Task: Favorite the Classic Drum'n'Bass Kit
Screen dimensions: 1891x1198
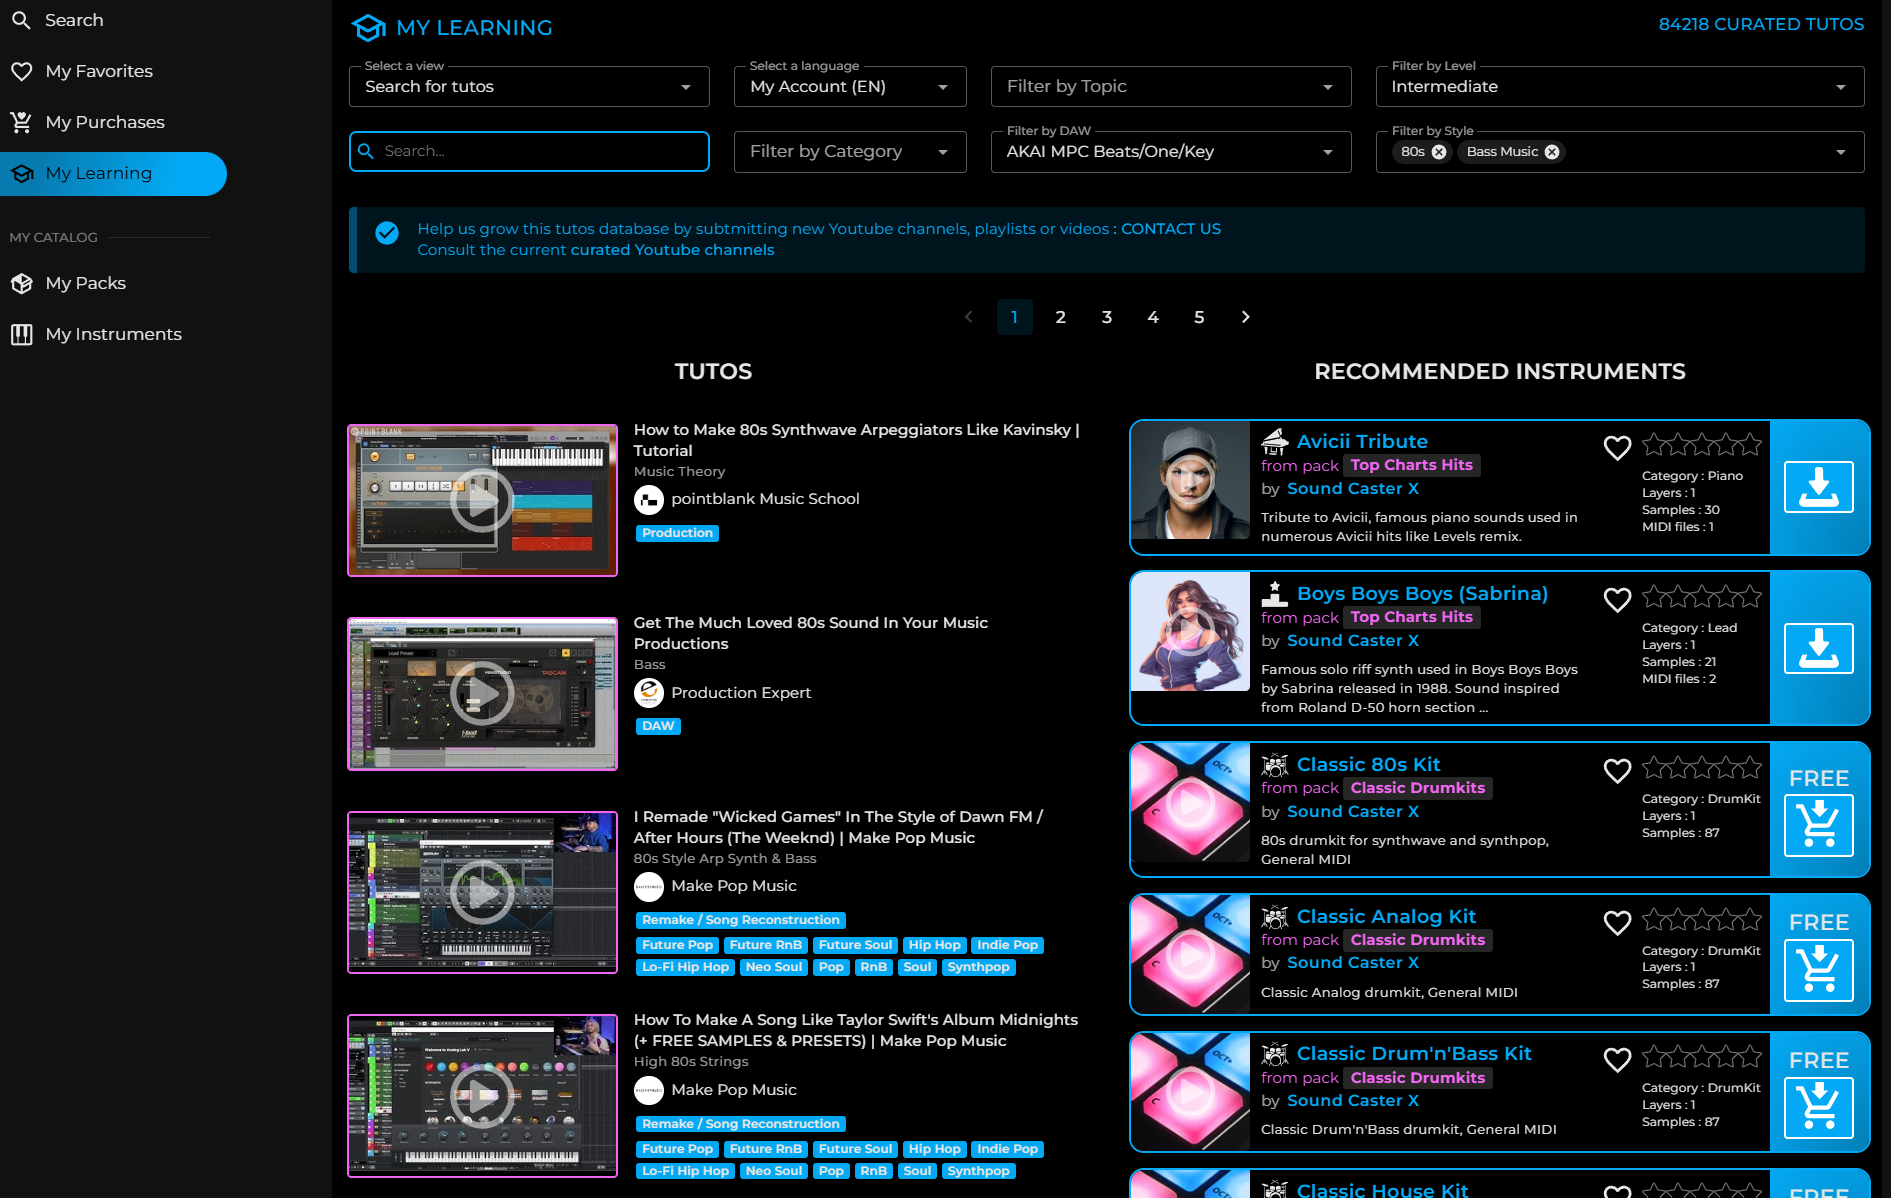Action: [x=1617, y=1059]
